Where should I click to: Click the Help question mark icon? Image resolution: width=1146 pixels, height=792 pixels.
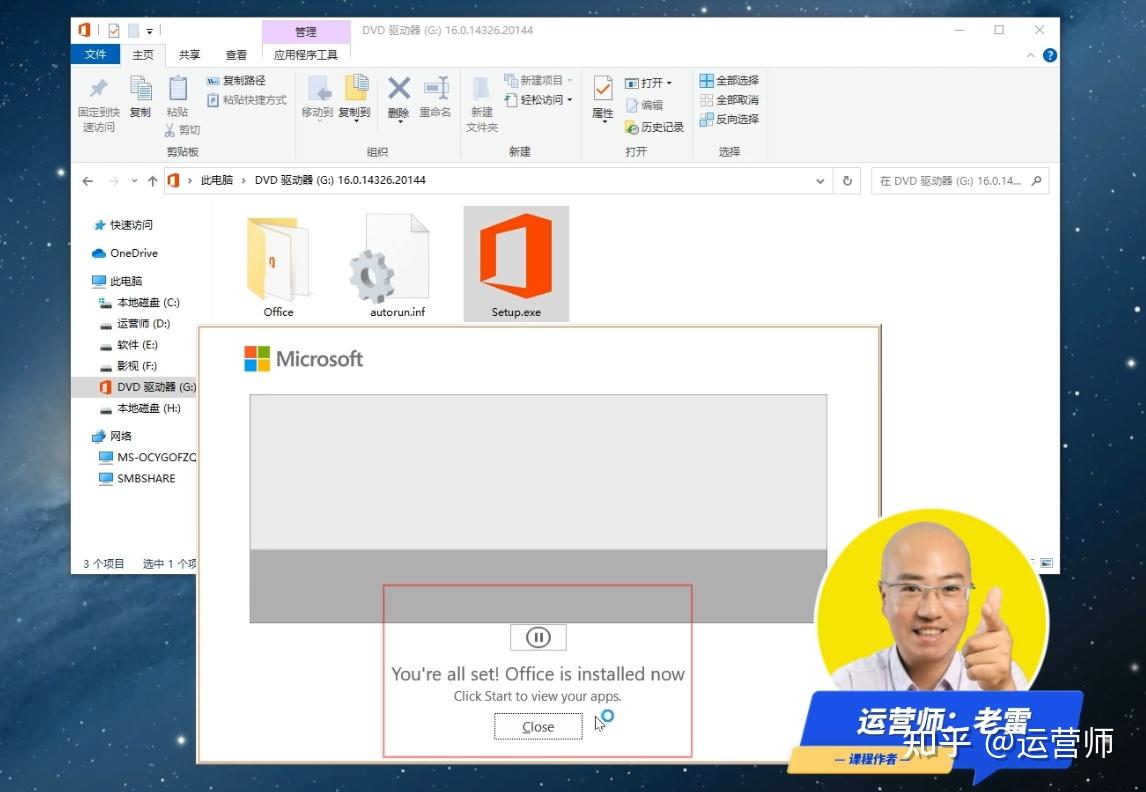point(1050,56)
